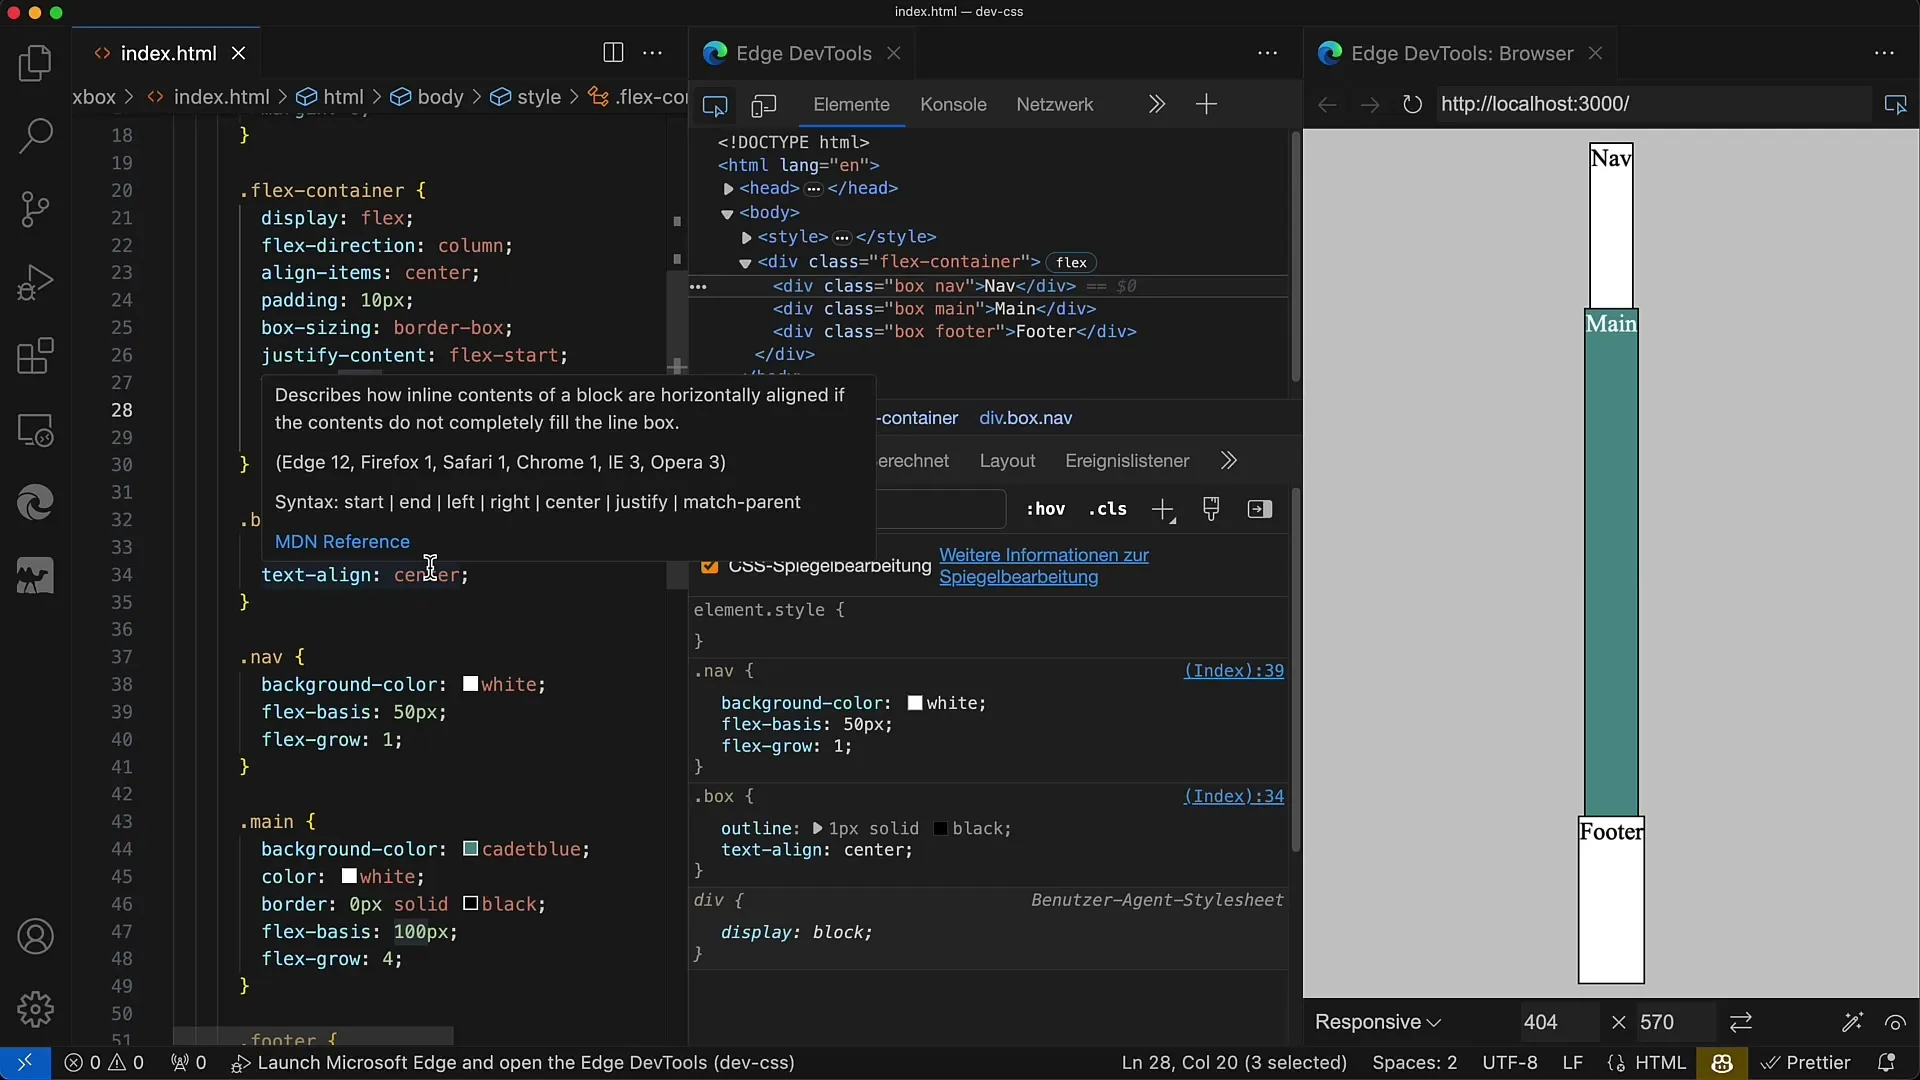The image size is (1920, 1080).
Task: Open Source Control view
Action: point(35,209)
